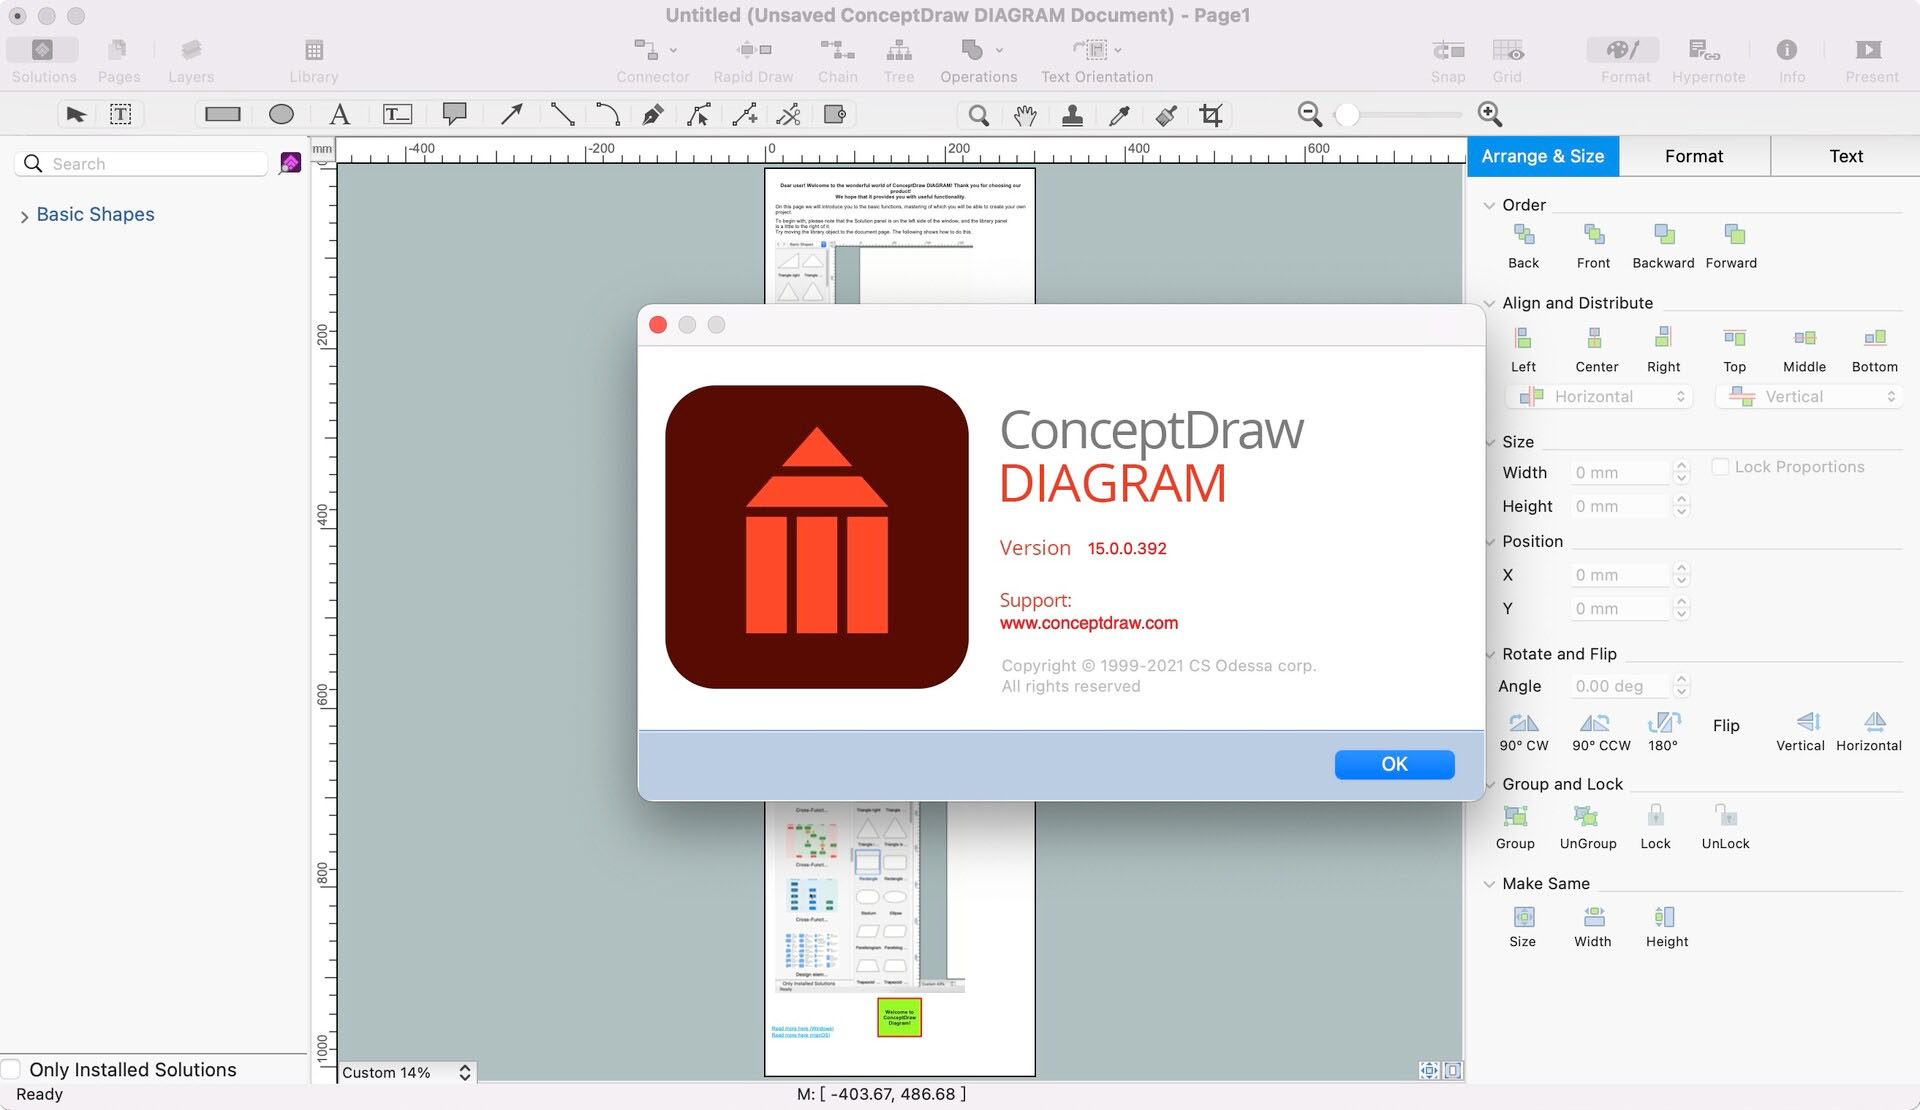Click the zoom in magnifier
This screenshot has height=1110, width=1920.
[x=1489, y=114]
